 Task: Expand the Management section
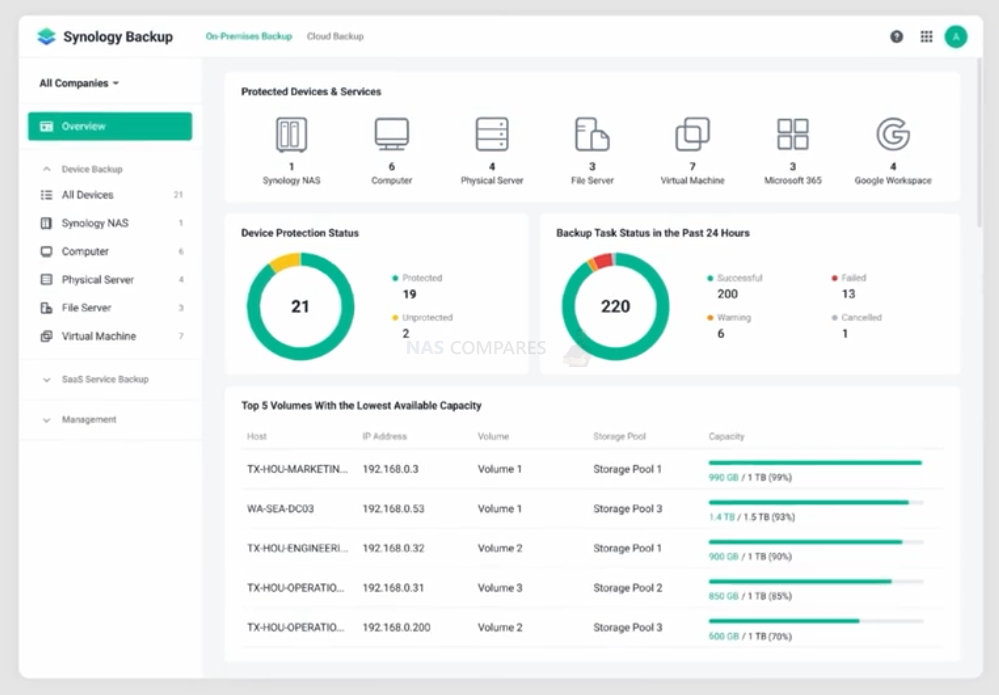pyautogui.click(x=47, y=420)
